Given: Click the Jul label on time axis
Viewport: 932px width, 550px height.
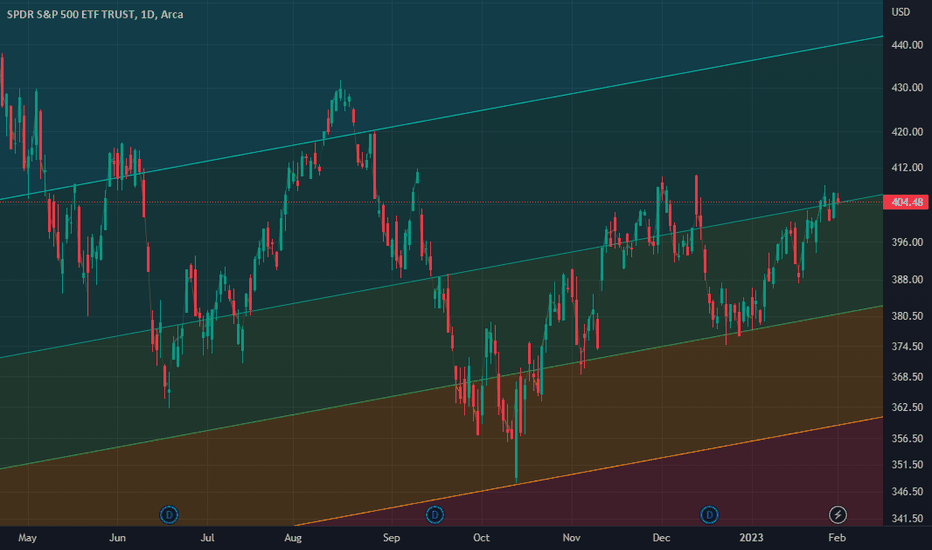Looking at the screenshot, I should (207, 538).
